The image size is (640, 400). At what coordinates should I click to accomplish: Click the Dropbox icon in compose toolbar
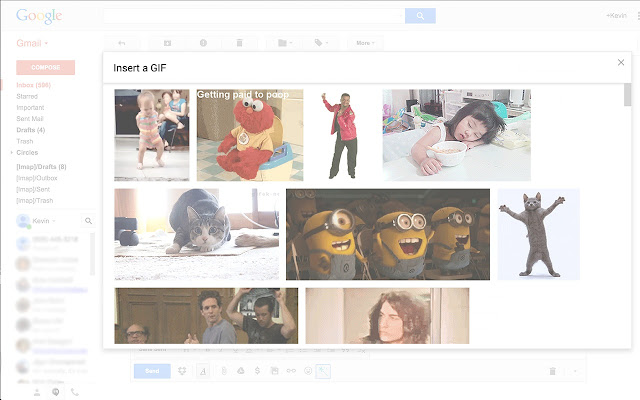182,371
